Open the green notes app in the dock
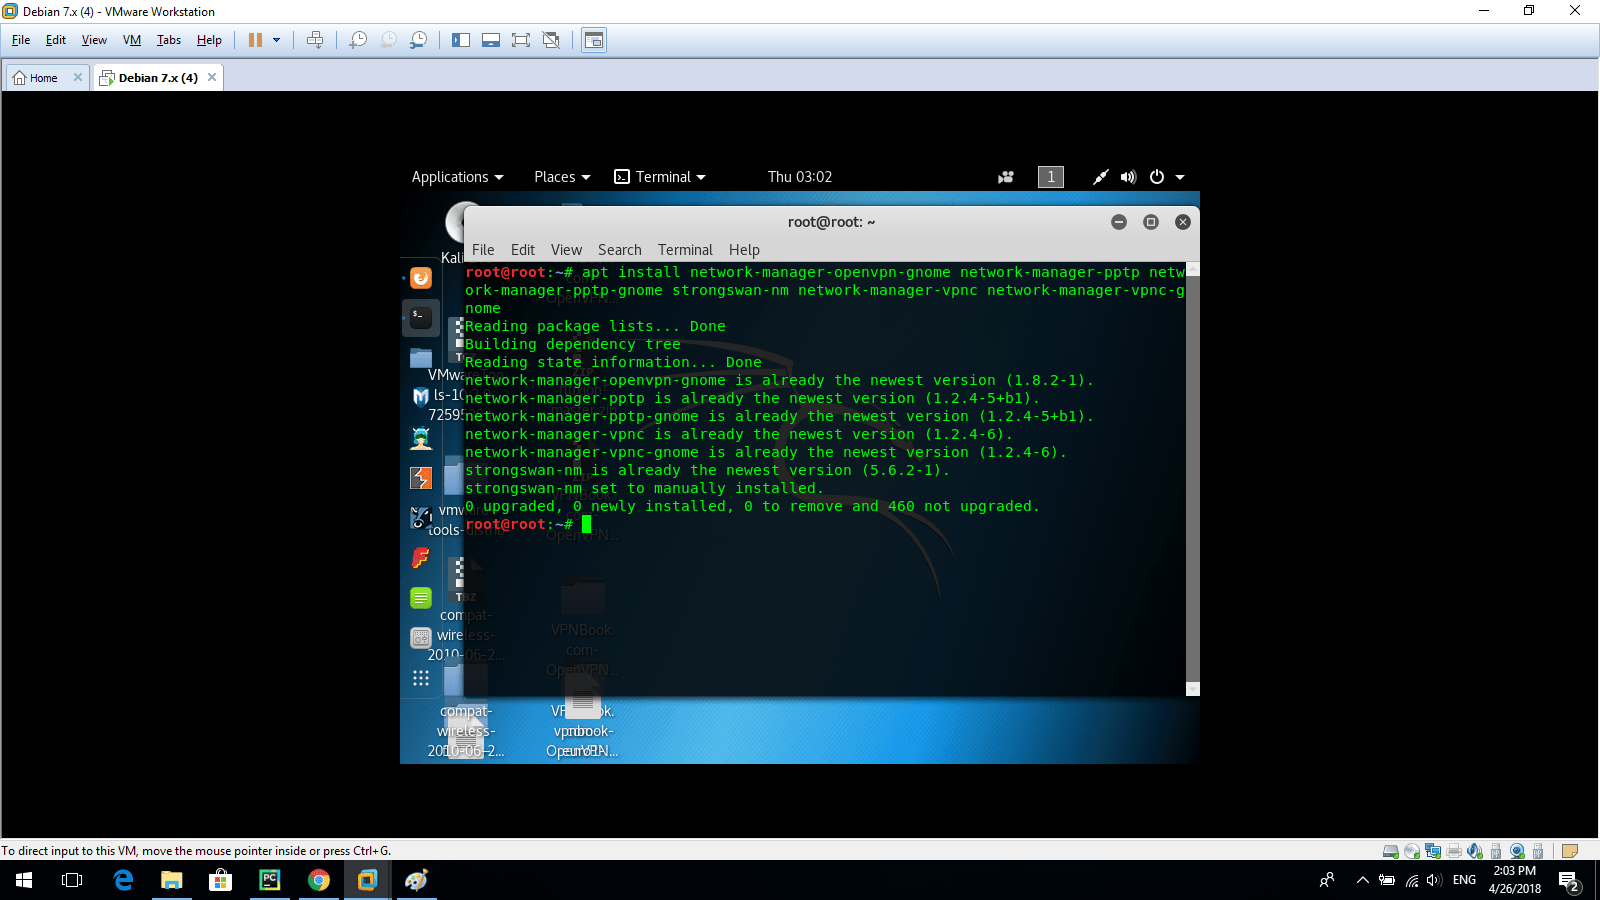 (x=421, y=598)
